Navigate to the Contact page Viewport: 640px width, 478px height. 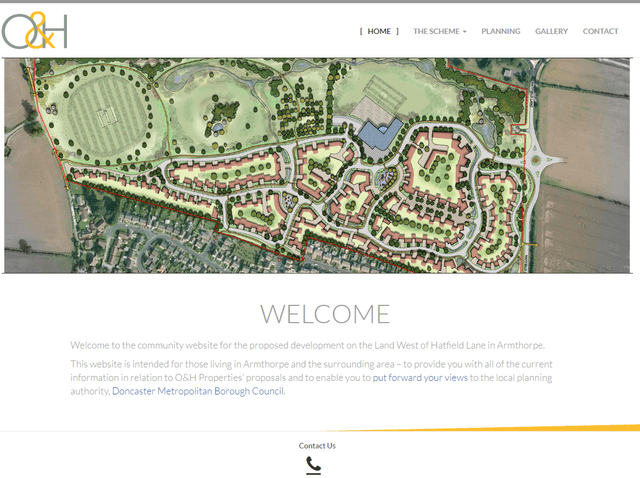[x=600, y=31]
